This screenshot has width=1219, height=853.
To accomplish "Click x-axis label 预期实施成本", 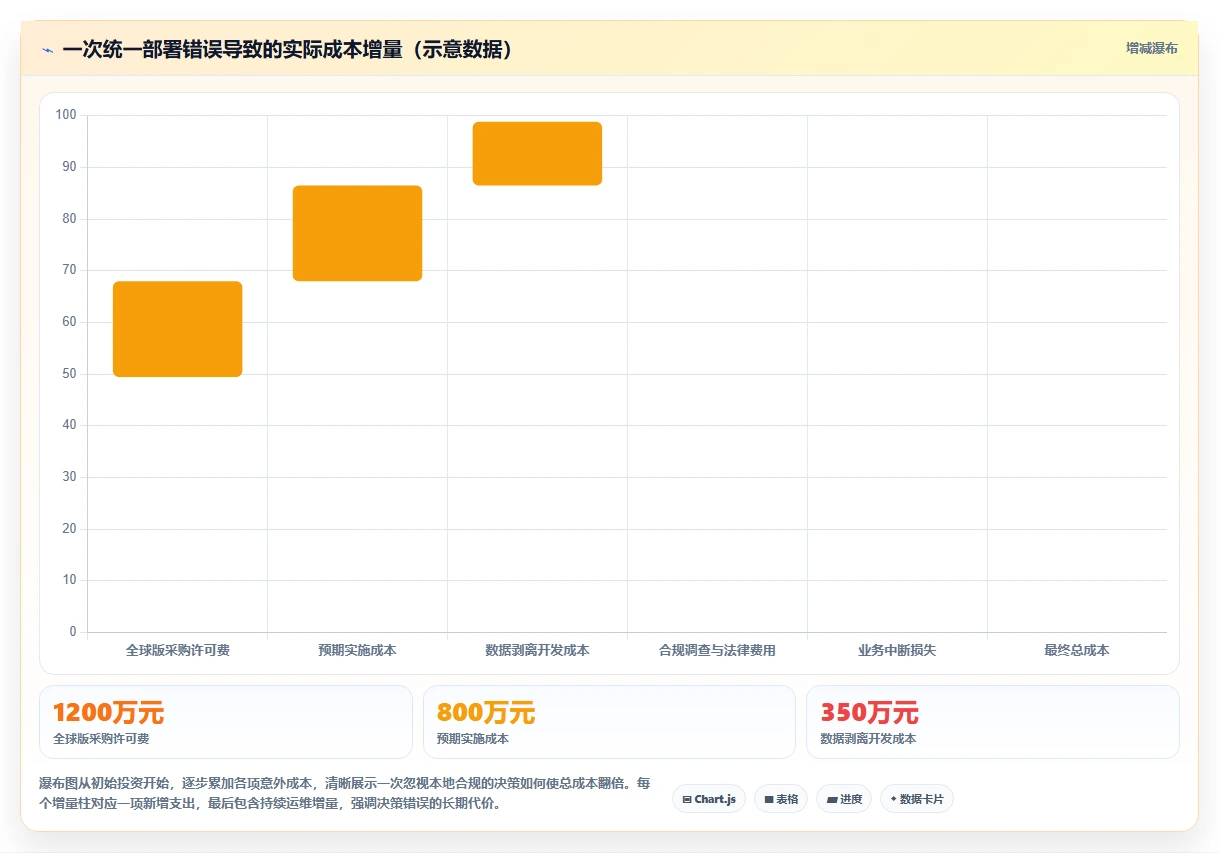I will 358,650.
